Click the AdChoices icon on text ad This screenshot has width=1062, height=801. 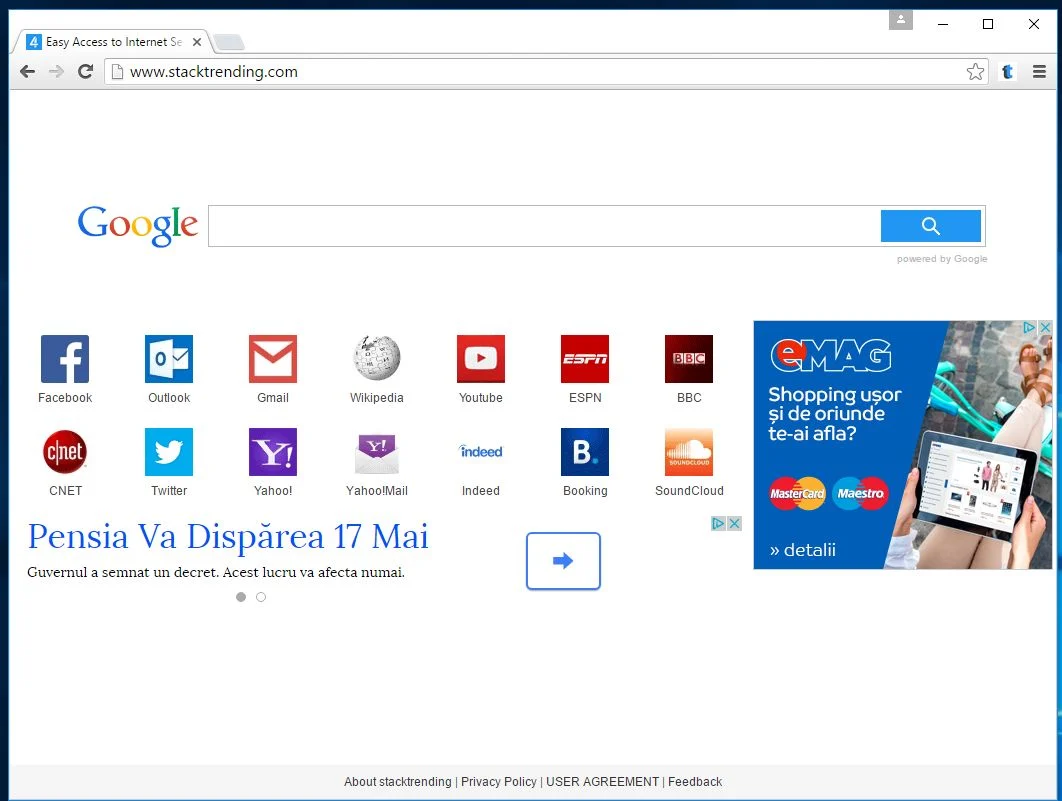pyautogui.click(x=719, y=523)
